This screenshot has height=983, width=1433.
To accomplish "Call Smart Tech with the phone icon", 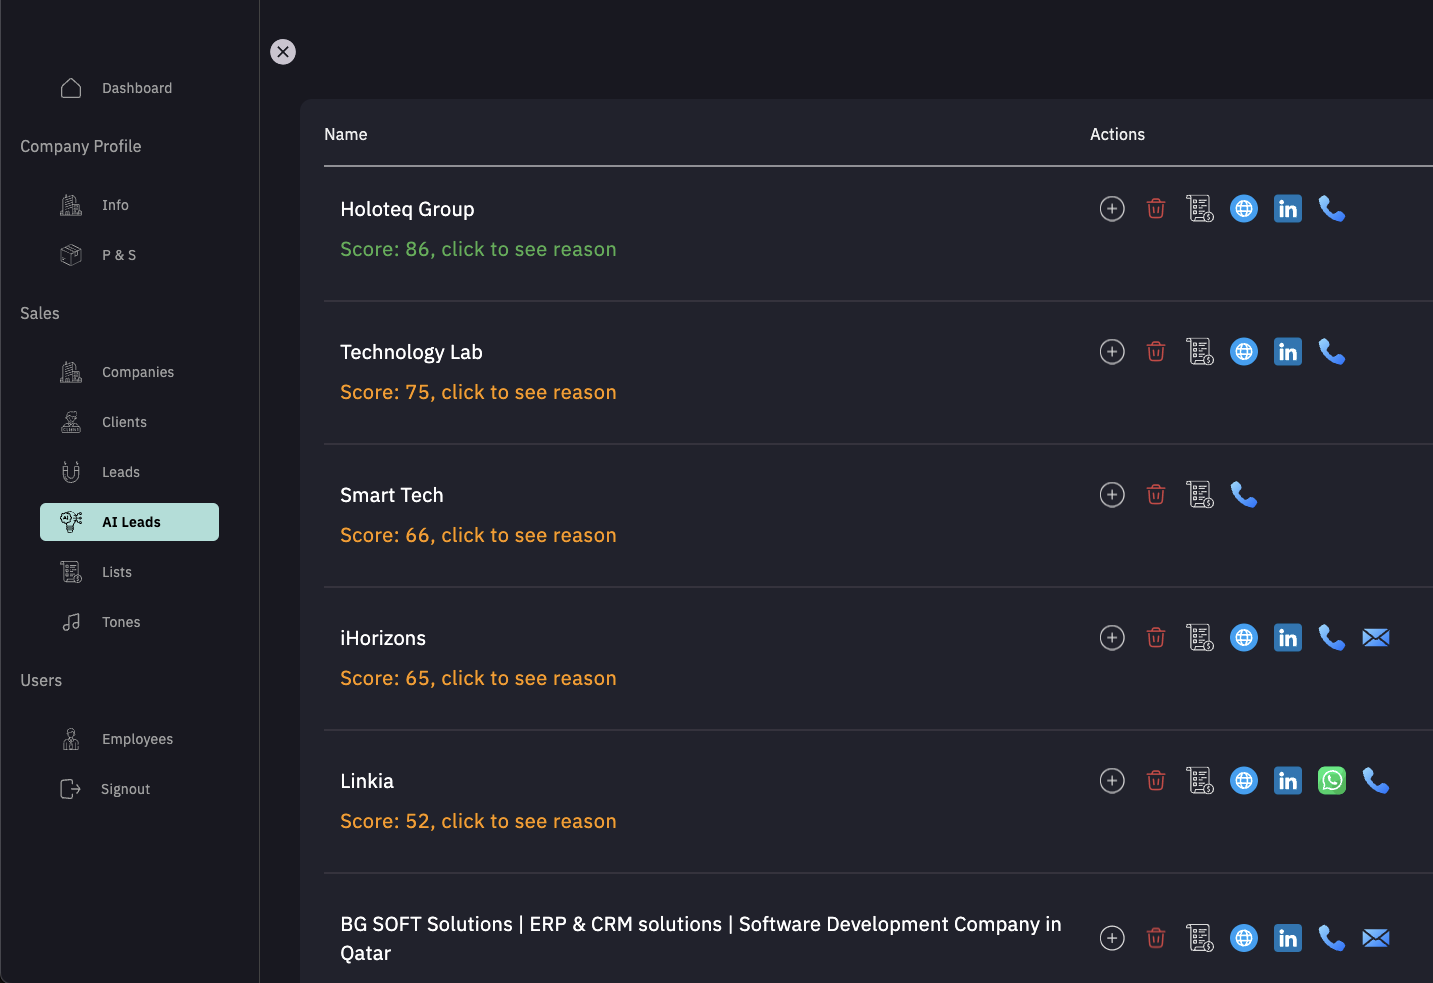I will pyautogui.click(x=1244, y=495).
